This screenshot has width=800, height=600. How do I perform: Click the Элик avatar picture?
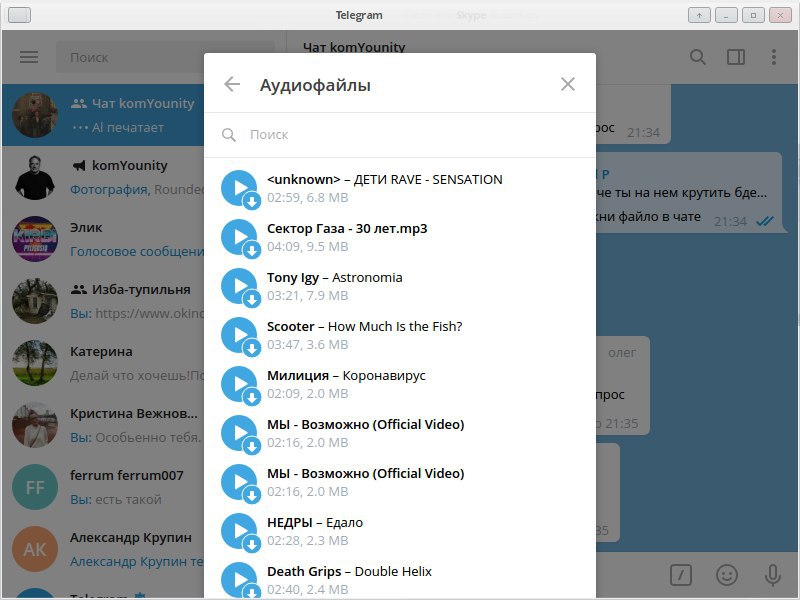click(x=35, y=239)
